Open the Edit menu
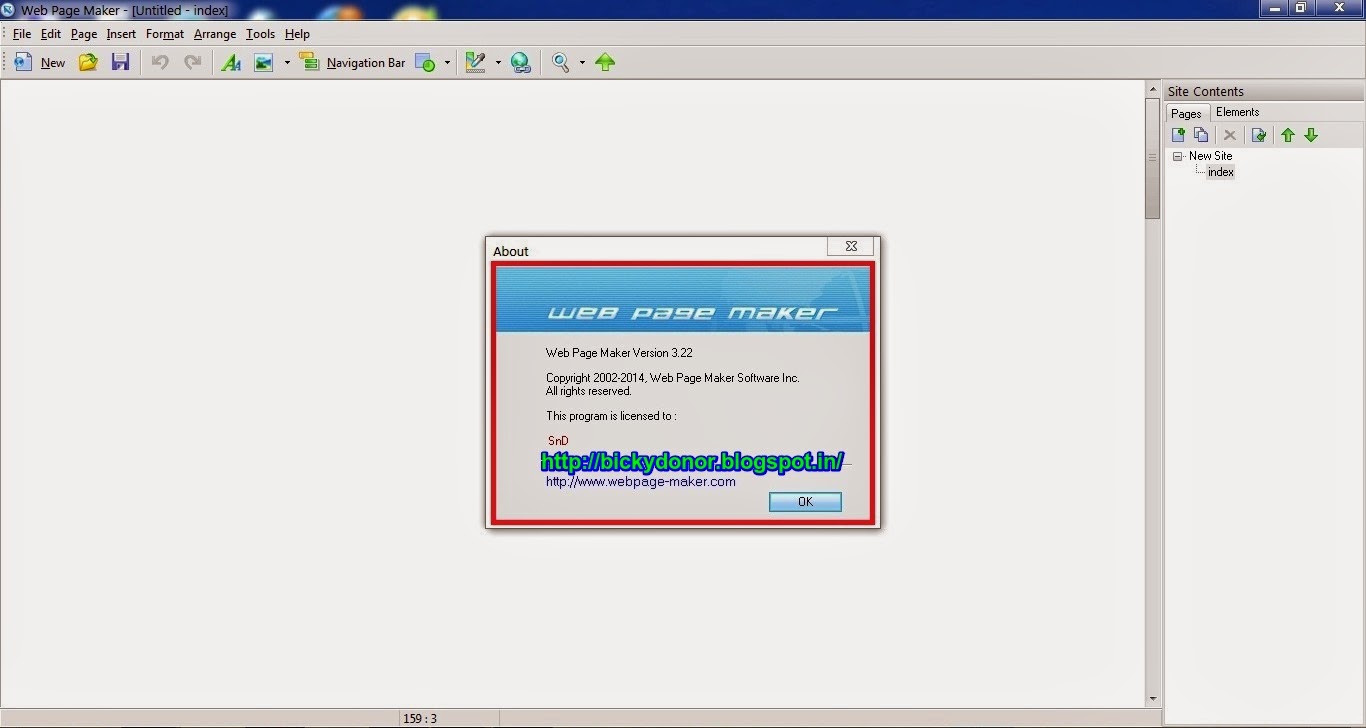This screenshot has height=728, width=1366. coord(51,34)
